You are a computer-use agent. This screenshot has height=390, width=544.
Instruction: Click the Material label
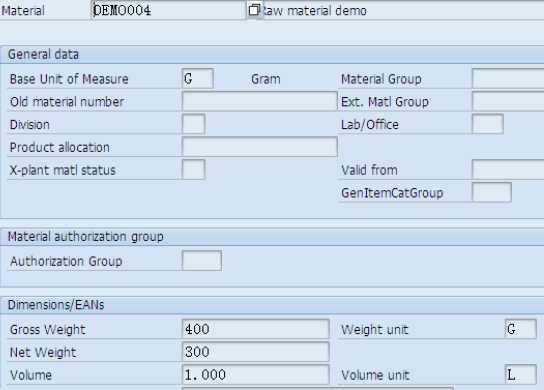coord(23,10)
